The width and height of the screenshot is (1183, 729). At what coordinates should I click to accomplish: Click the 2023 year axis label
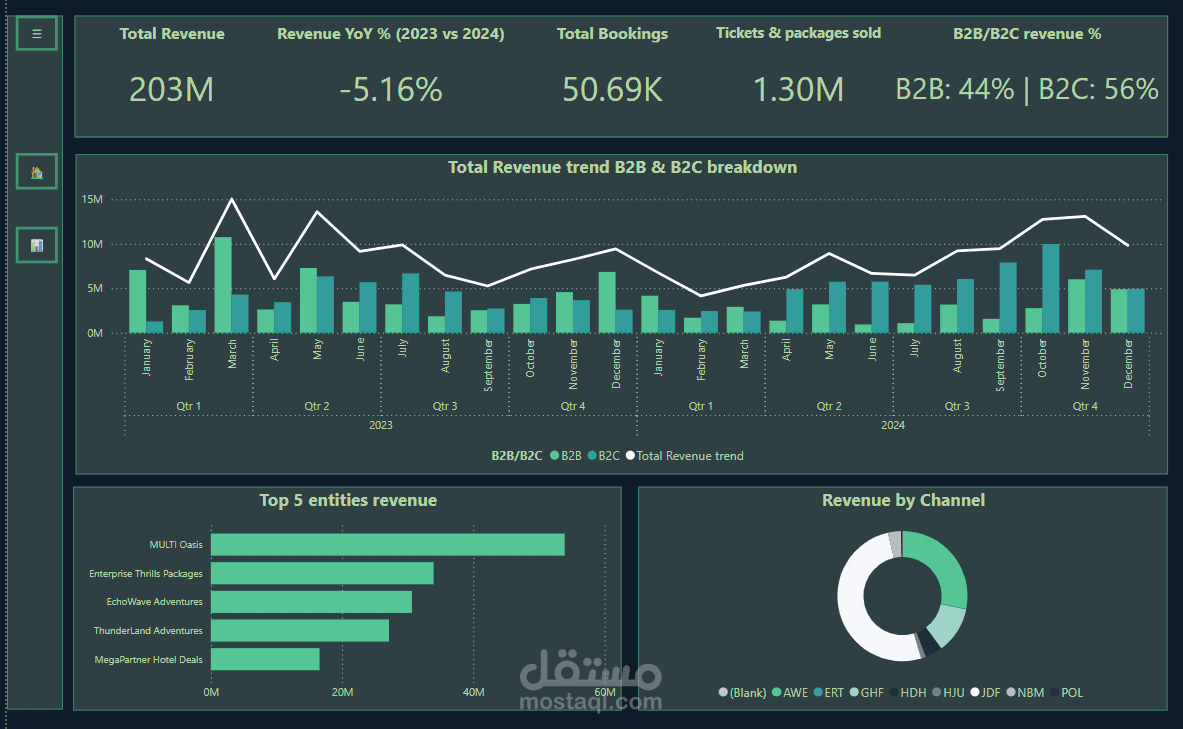click(381, 426)
